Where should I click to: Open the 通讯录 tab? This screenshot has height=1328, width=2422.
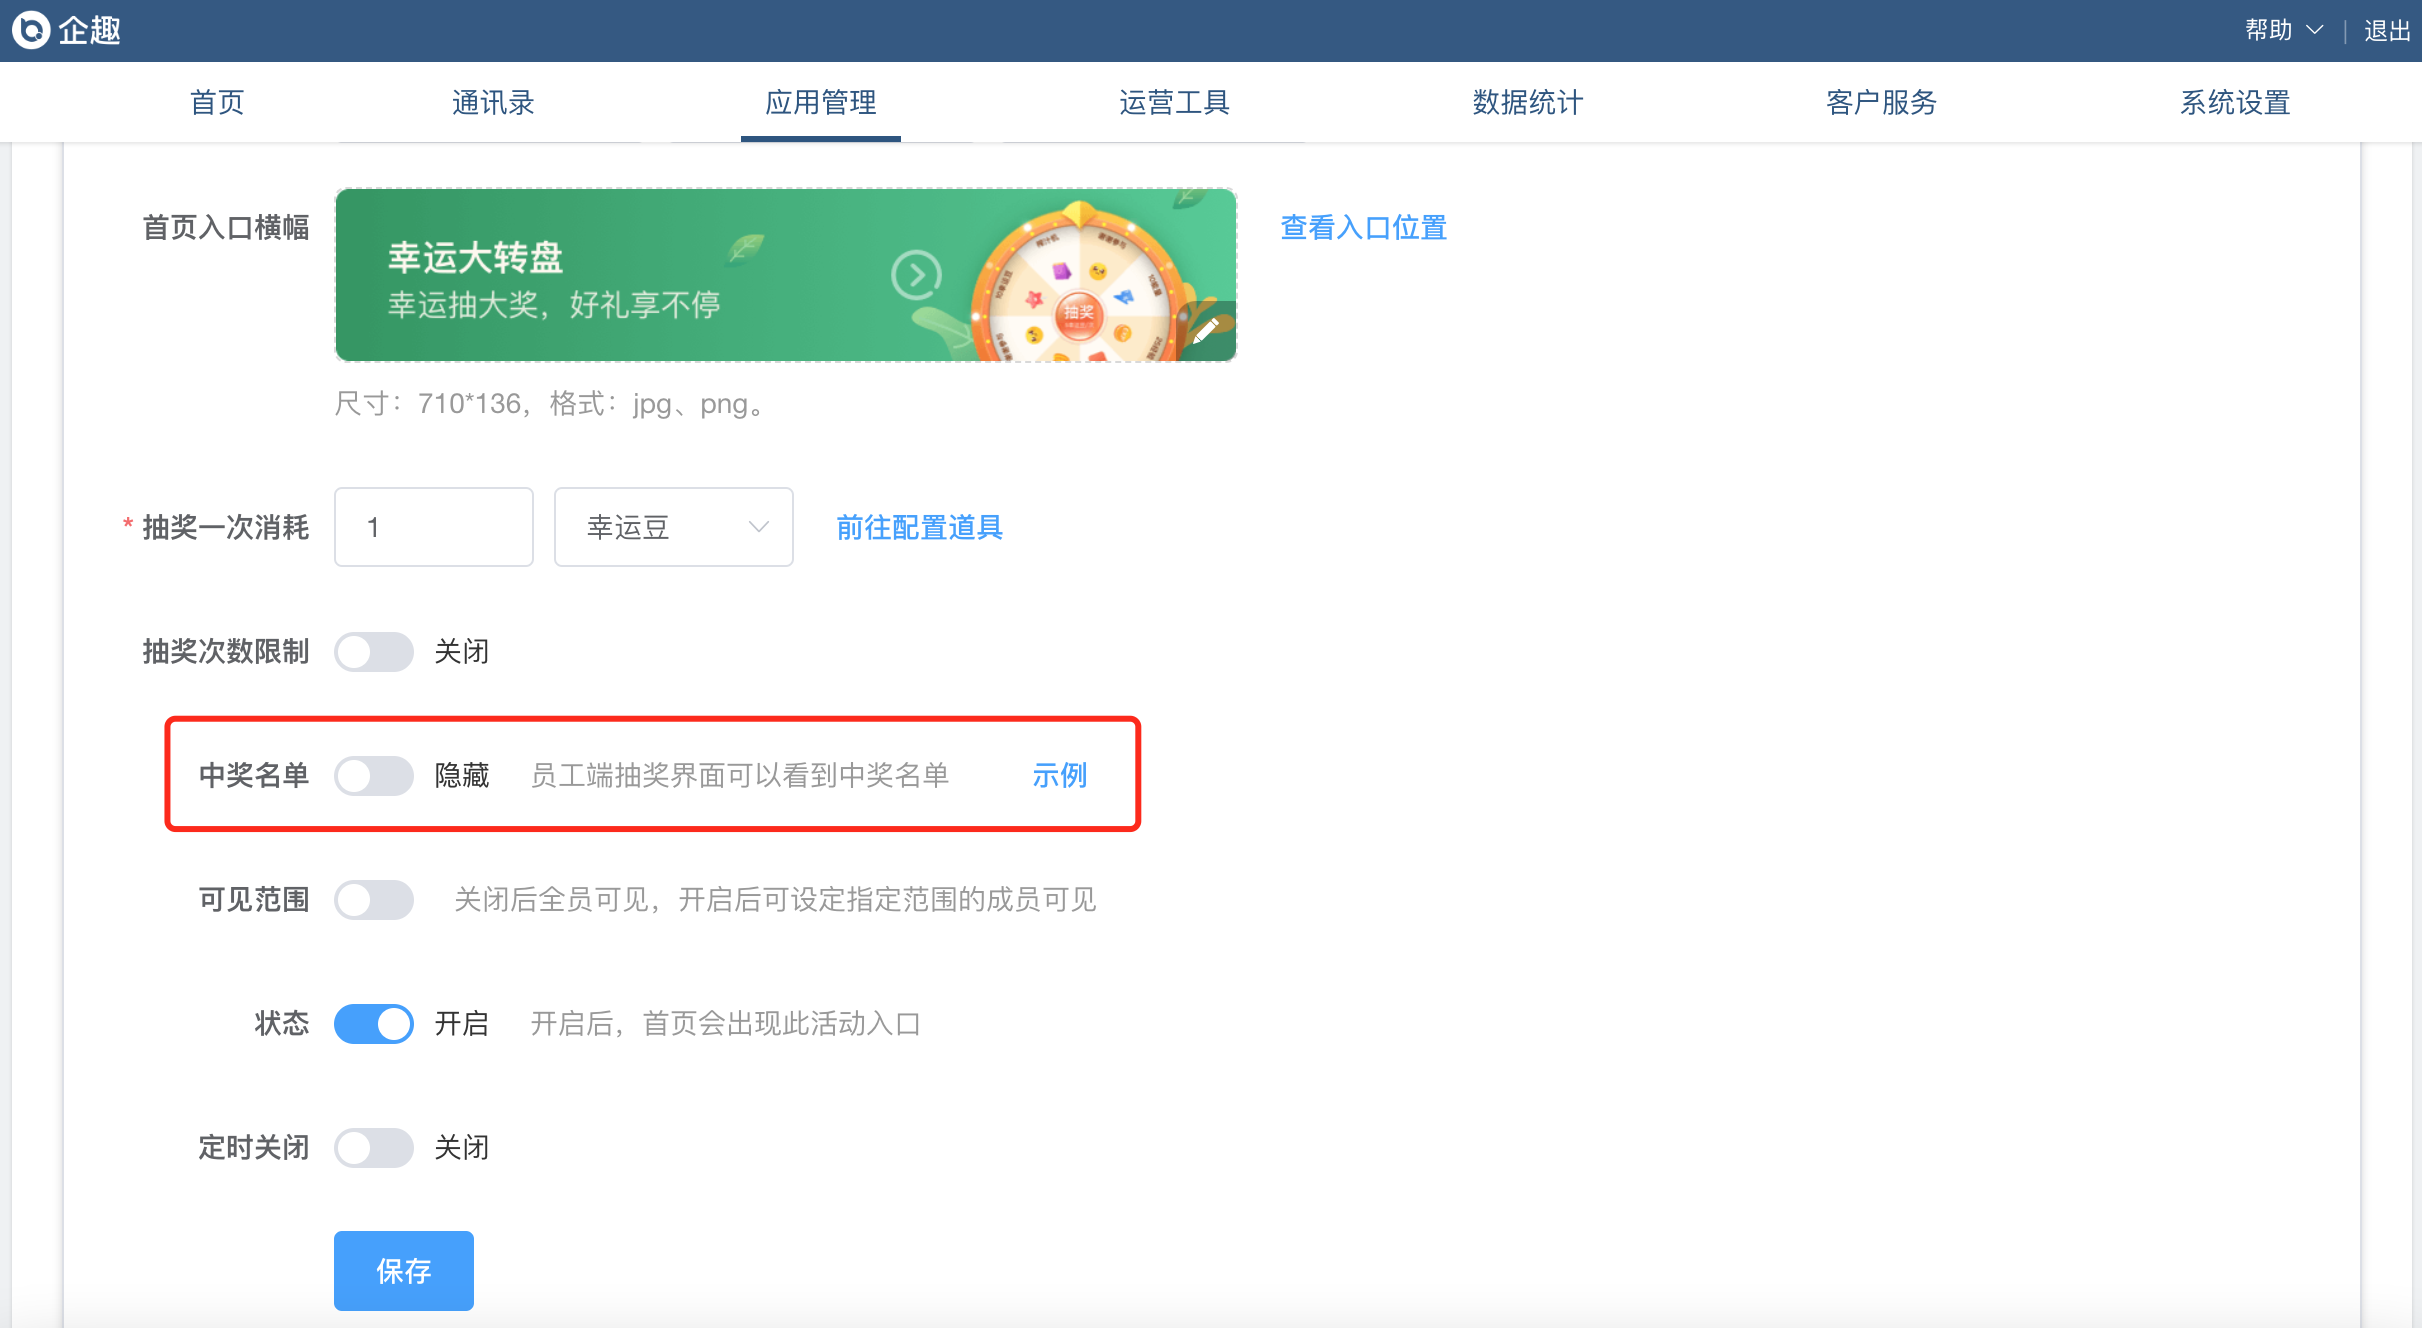(x=493, y=102)
